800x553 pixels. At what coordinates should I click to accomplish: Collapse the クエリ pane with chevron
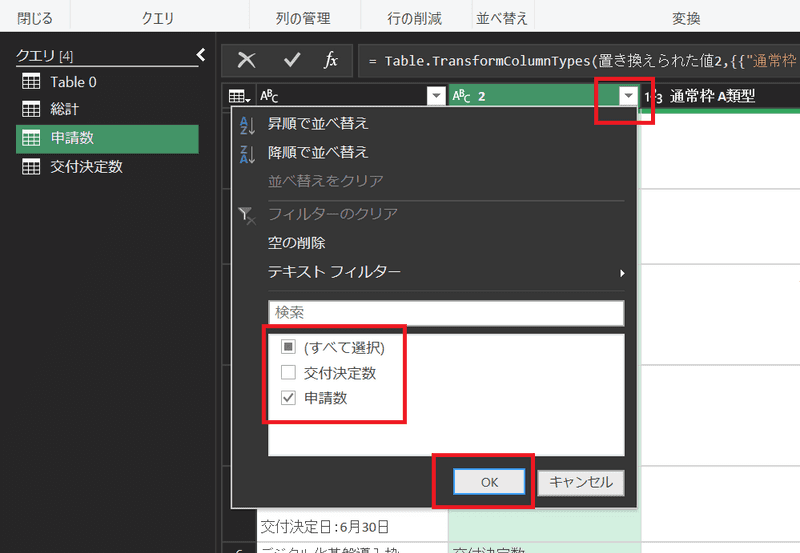coord(200,55)
